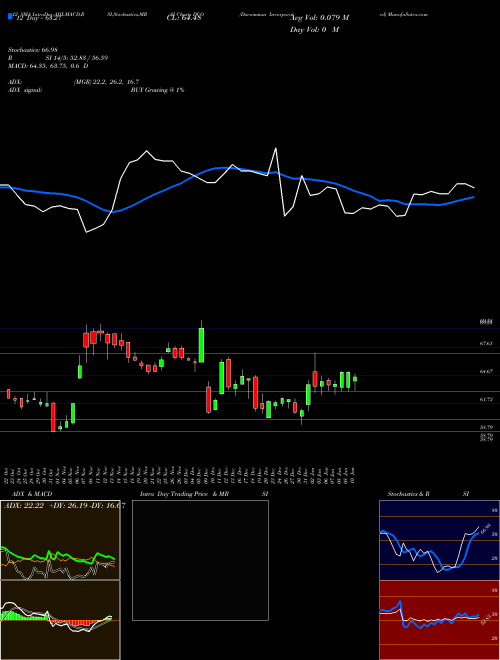Click the 'Day Vol: 0 M' label
Viewport: 500px width, 660px height.
[x=315, y=30]
